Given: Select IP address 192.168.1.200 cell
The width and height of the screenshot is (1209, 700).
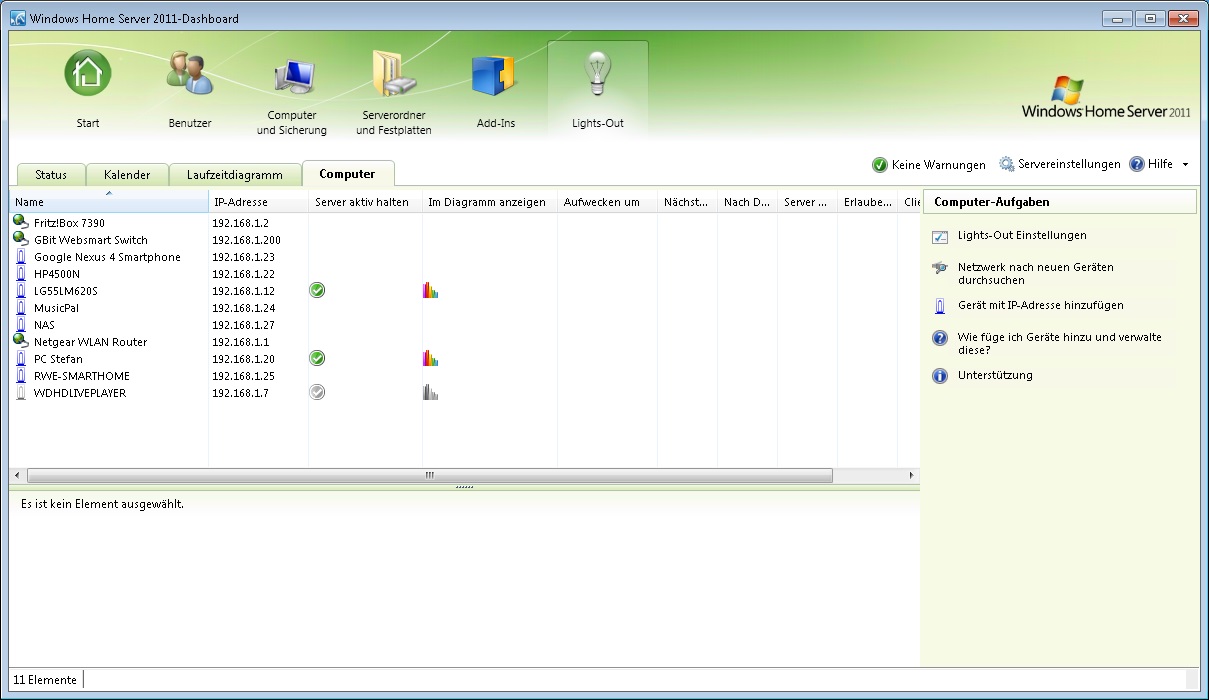Looking at the screenshot, I should [246, 240].
